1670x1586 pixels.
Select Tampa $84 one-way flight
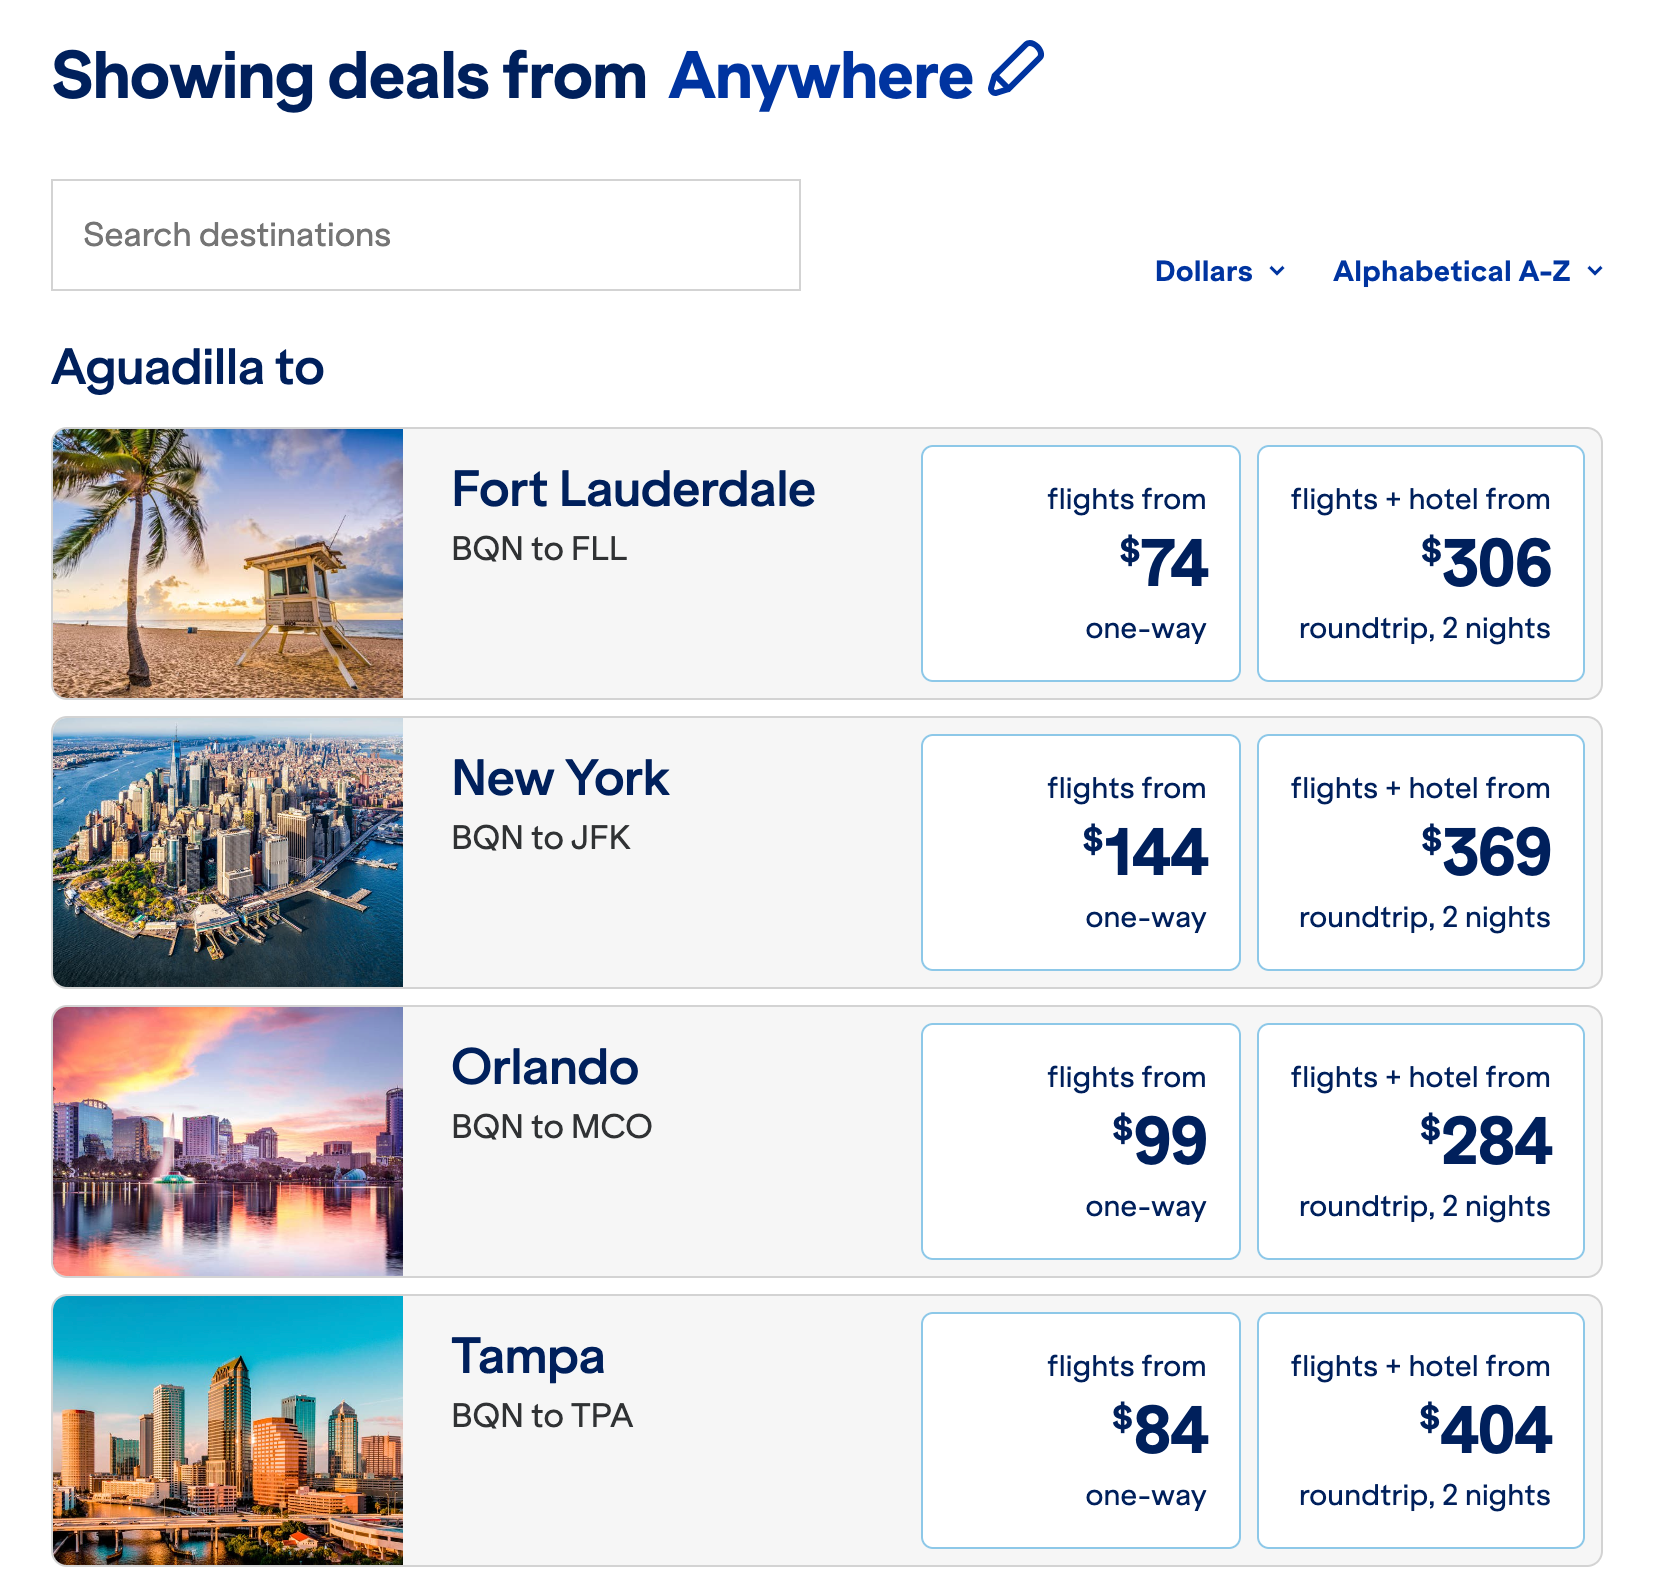[x=1080, y=1430]
